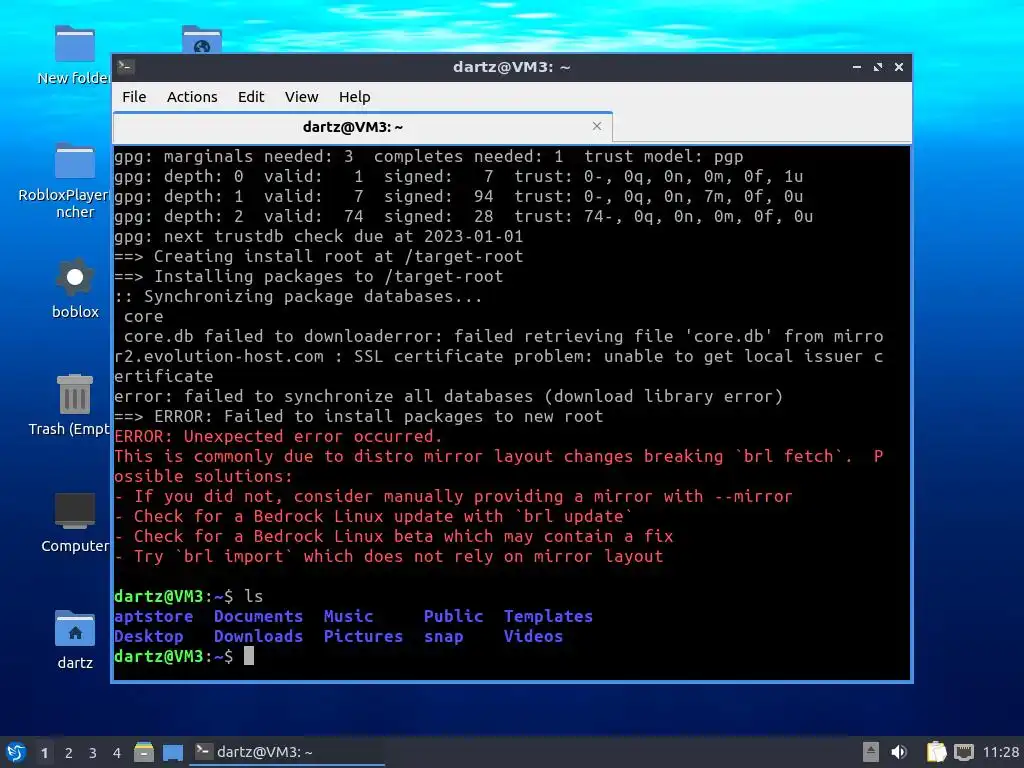1024x768 pixels.
Task: Open the volume control tray icon
Action: tap(899, 752)
